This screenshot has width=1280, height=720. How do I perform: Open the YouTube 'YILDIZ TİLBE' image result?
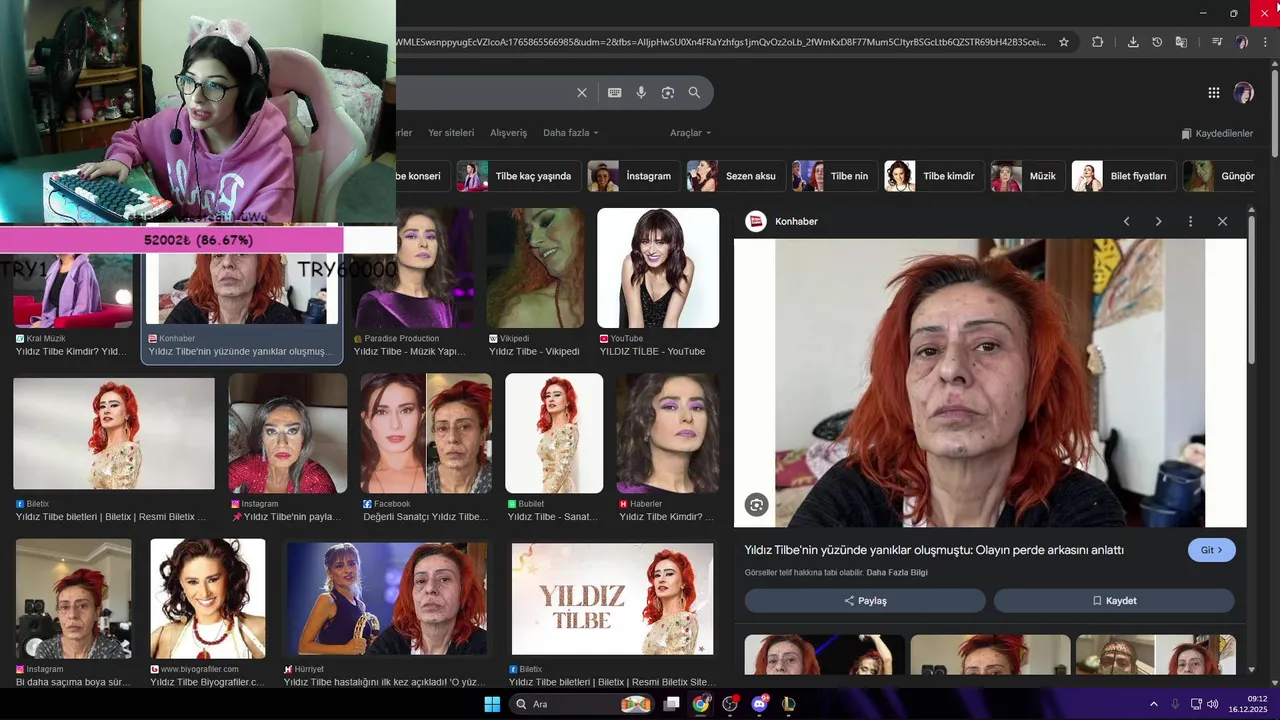coord(658,268)
